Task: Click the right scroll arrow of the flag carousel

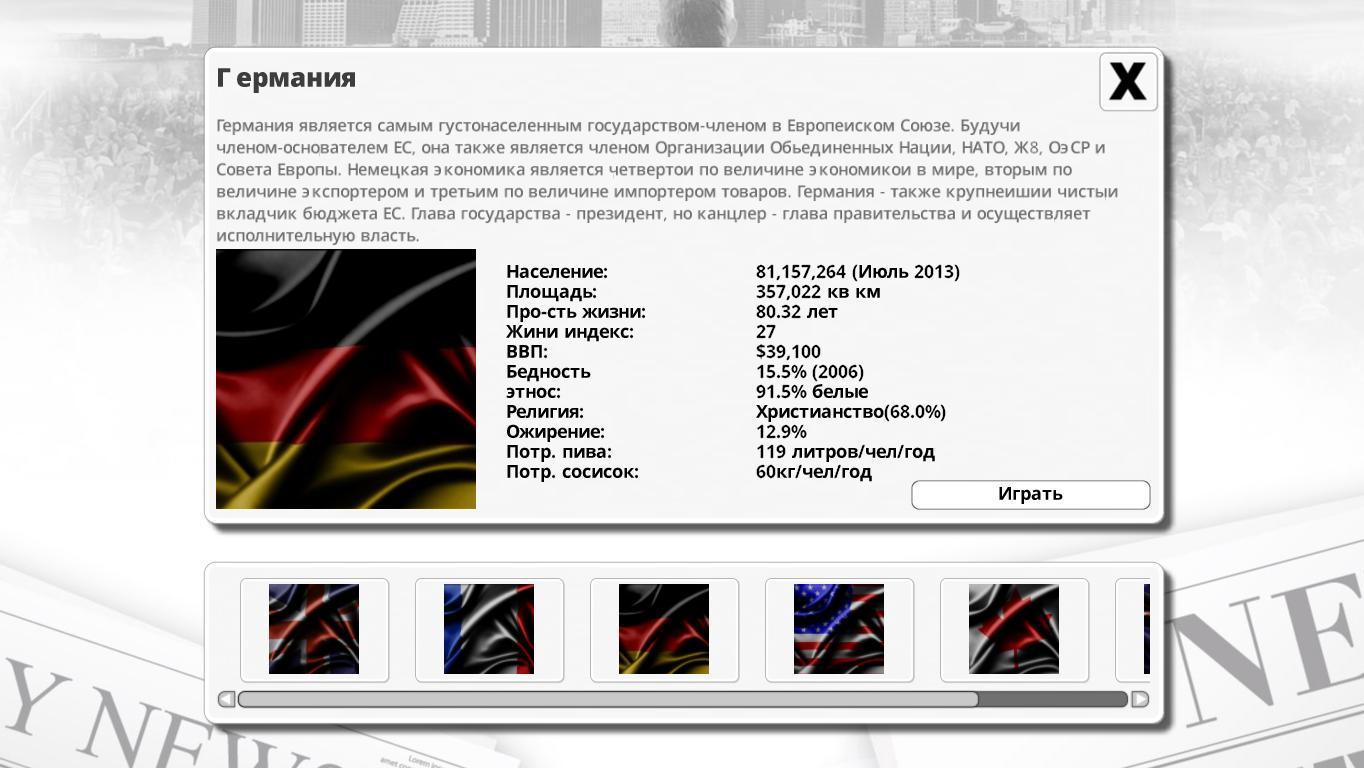Action: pos(1140,699)
